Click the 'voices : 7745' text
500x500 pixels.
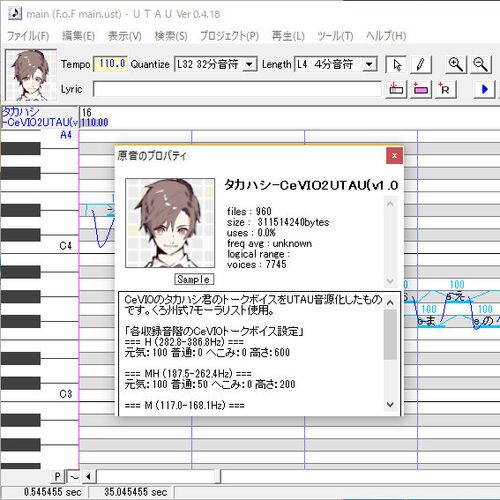click(x=257, y=264)
